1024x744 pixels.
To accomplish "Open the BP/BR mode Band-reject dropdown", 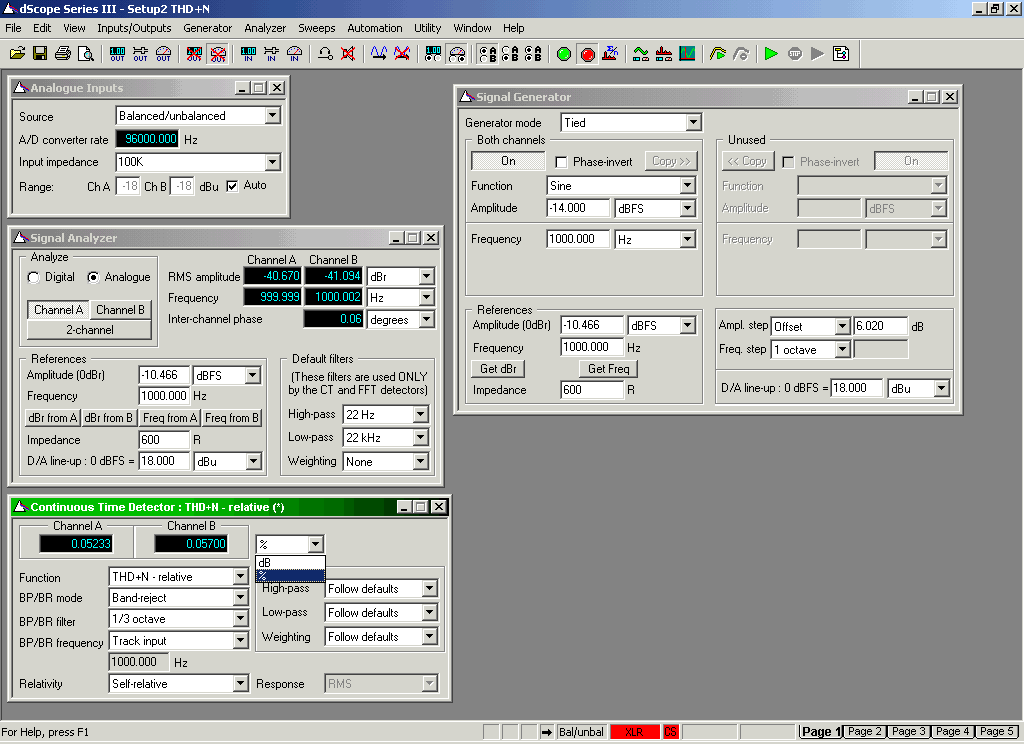I will pos(240,598).
